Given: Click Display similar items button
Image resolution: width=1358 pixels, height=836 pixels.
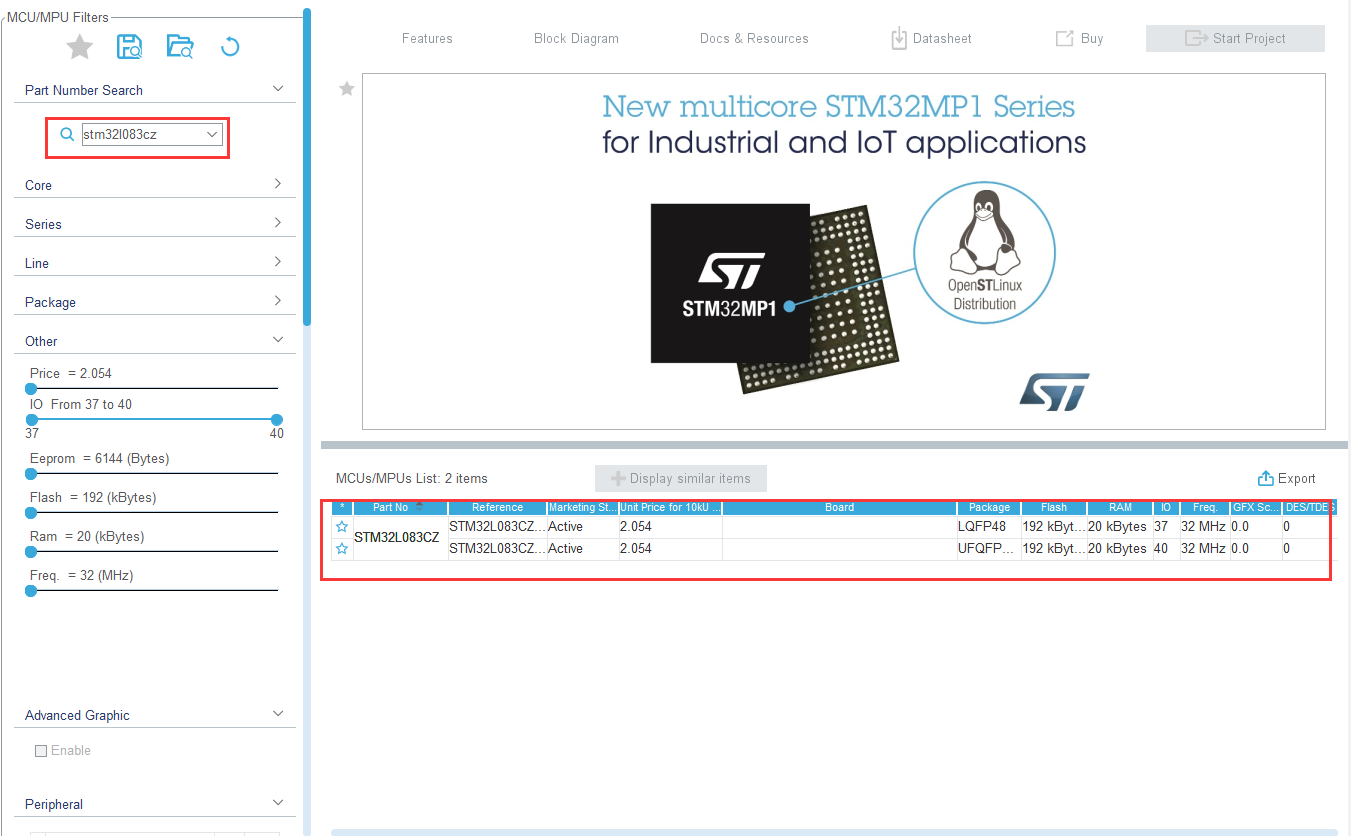Looking at the screenshot, I should [681, 478].
